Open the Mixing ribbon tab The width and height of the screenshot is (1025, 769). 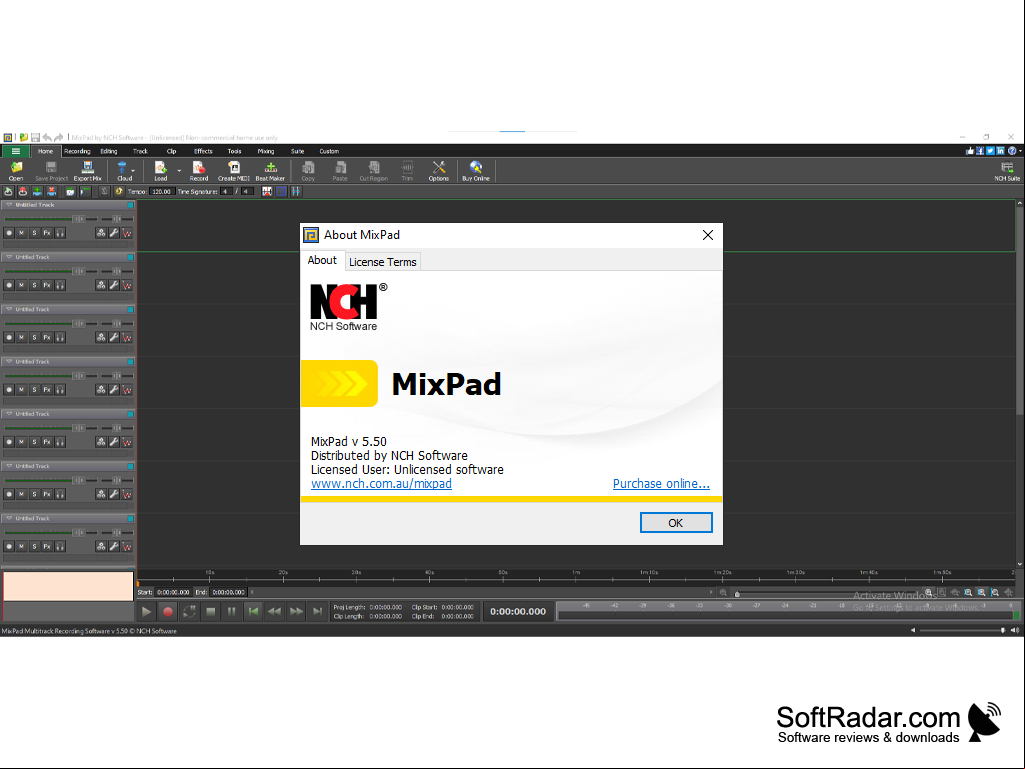pyautogui.click(x=265, y=151)
